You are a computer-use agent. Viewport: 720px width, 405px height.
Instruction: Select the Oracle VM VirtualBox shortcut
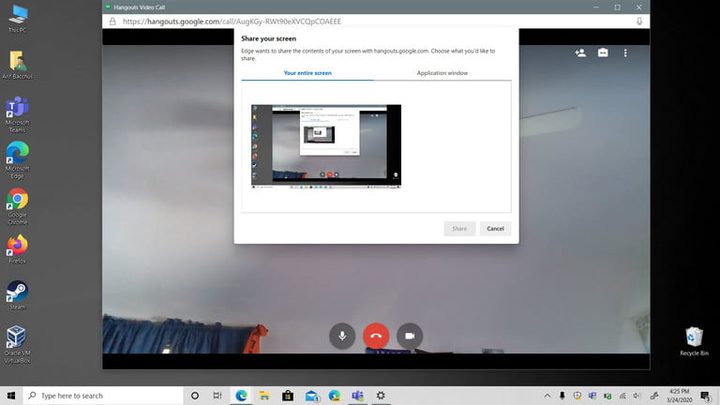tap(17, 344)
